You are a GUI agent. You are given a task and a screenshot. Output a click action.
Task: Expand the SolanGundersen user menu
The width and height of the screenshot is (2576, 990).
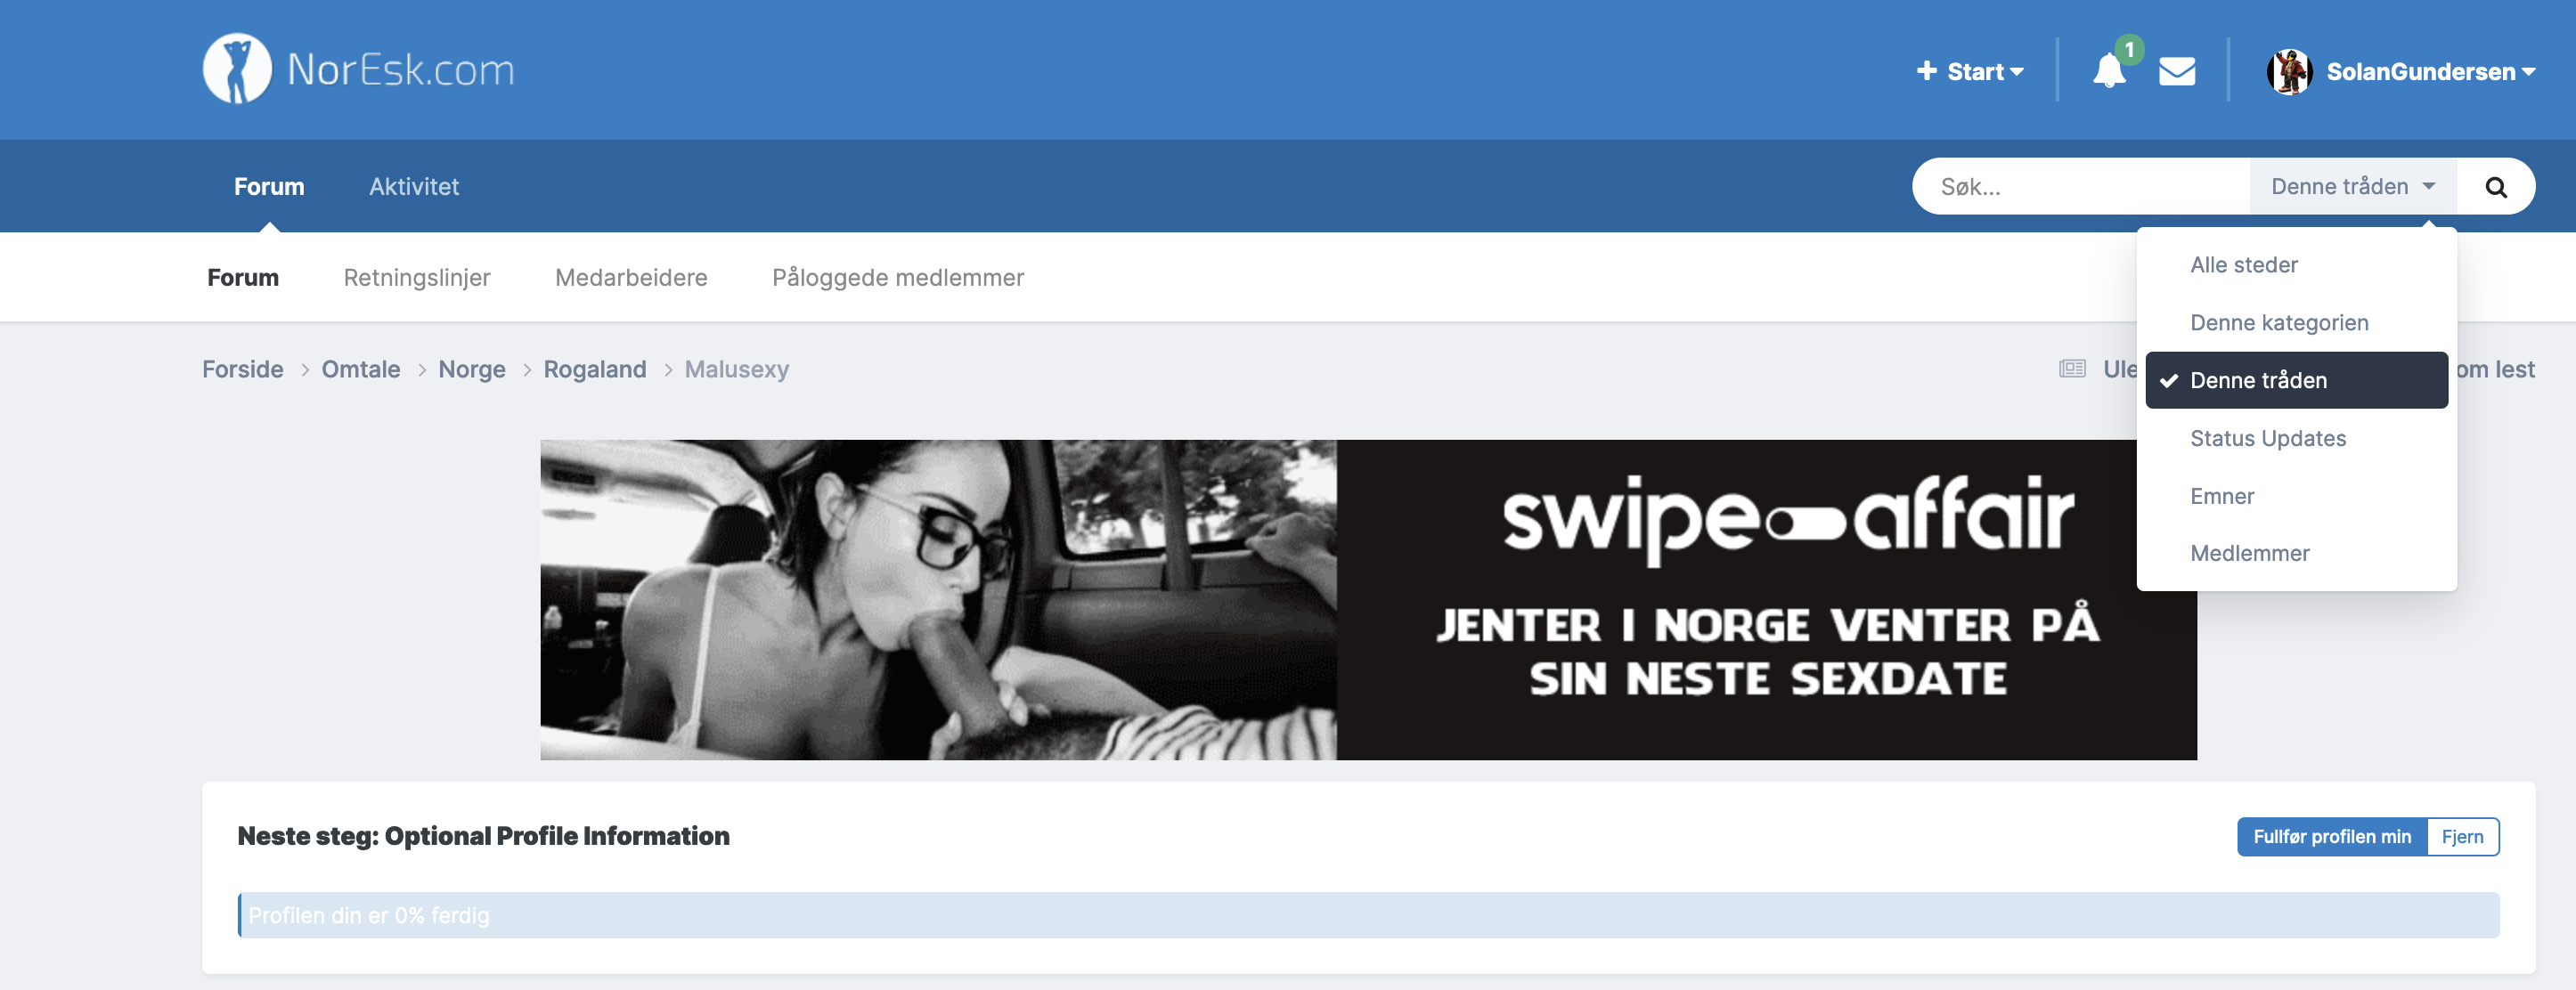point(2431,71)
